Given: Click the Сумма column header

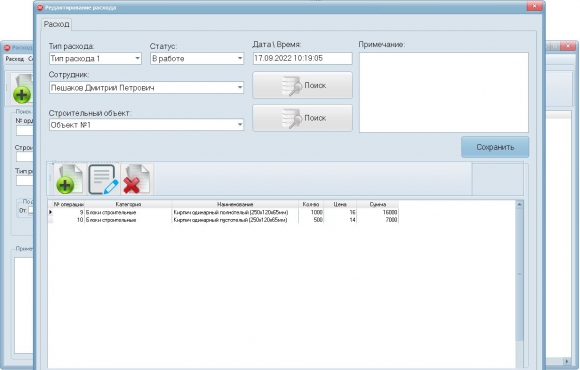Looking at the screenshot, I should [x=378, y=204].
